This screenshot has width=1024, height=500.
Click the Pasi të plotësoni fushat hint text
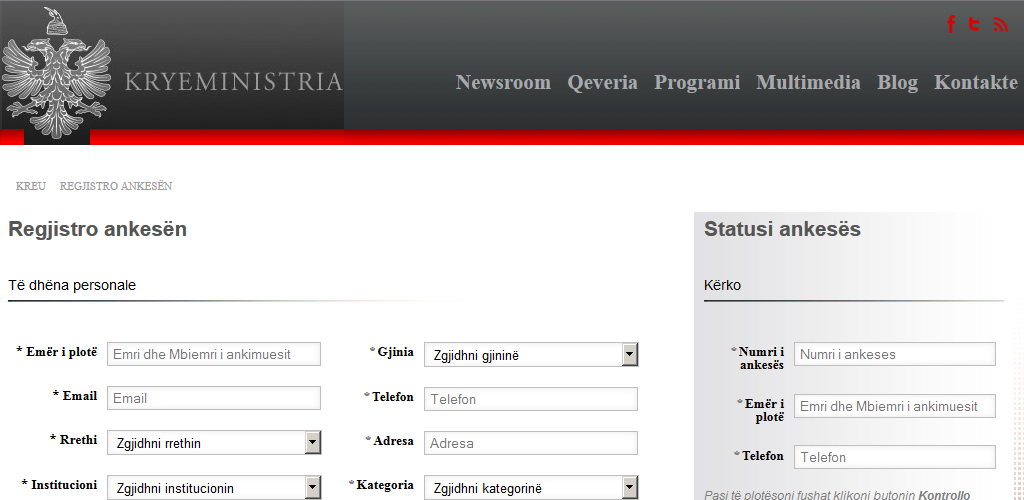tap(837, 495)
